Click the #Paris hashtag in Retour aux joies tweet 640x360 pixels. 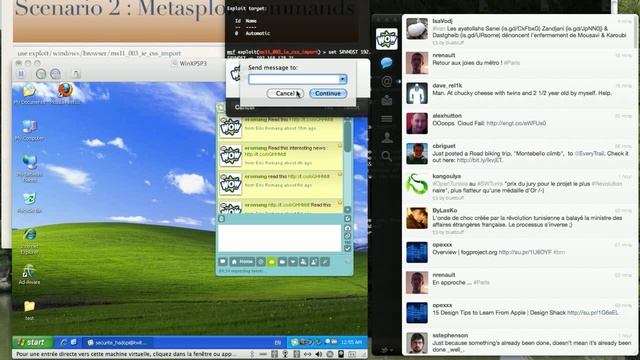click(x=511, y=63)
